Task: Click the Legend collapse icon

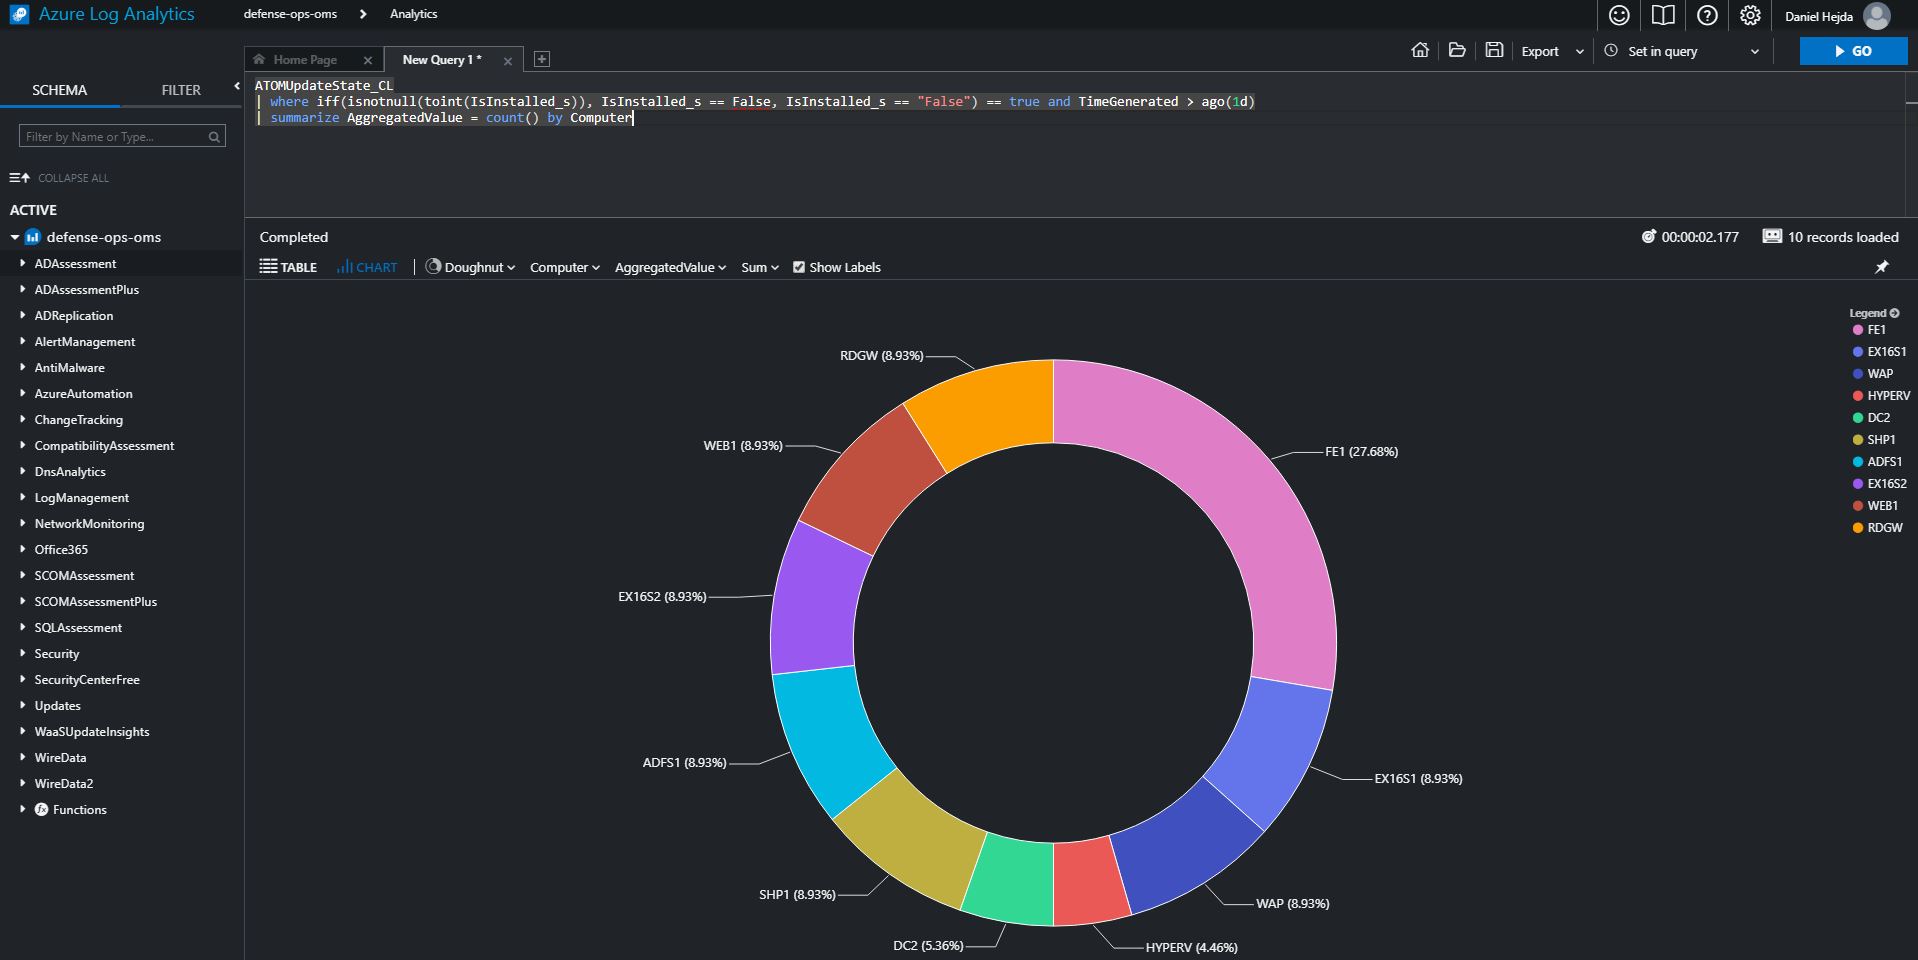Action: 1894,313
